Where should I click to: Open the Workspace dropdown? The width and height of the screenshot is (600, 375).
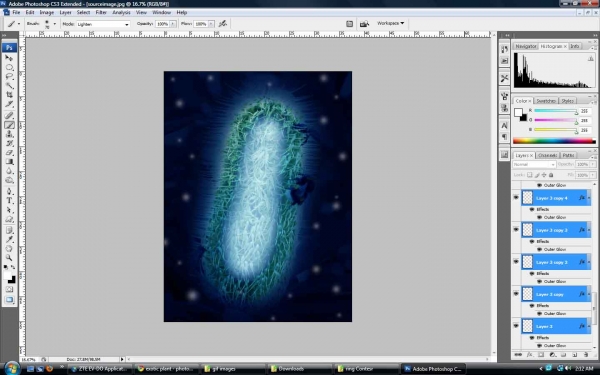[x=390, y=23]
